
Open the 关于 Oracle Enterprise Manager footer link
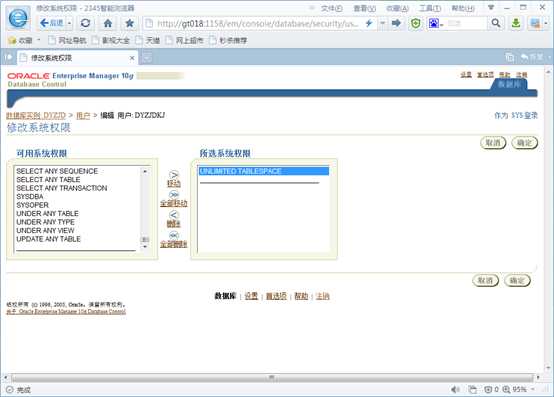pyautogui.click(x=66, y=312)
